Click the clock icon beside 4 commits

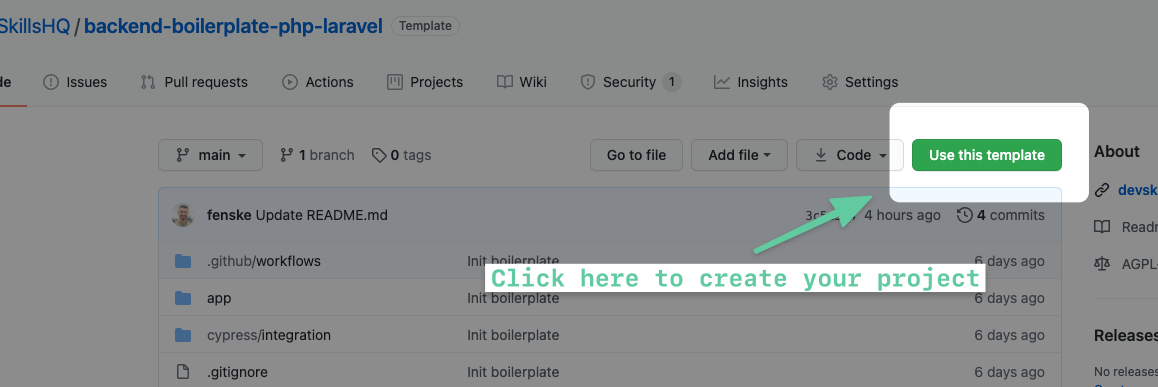(x=965, y=215)
